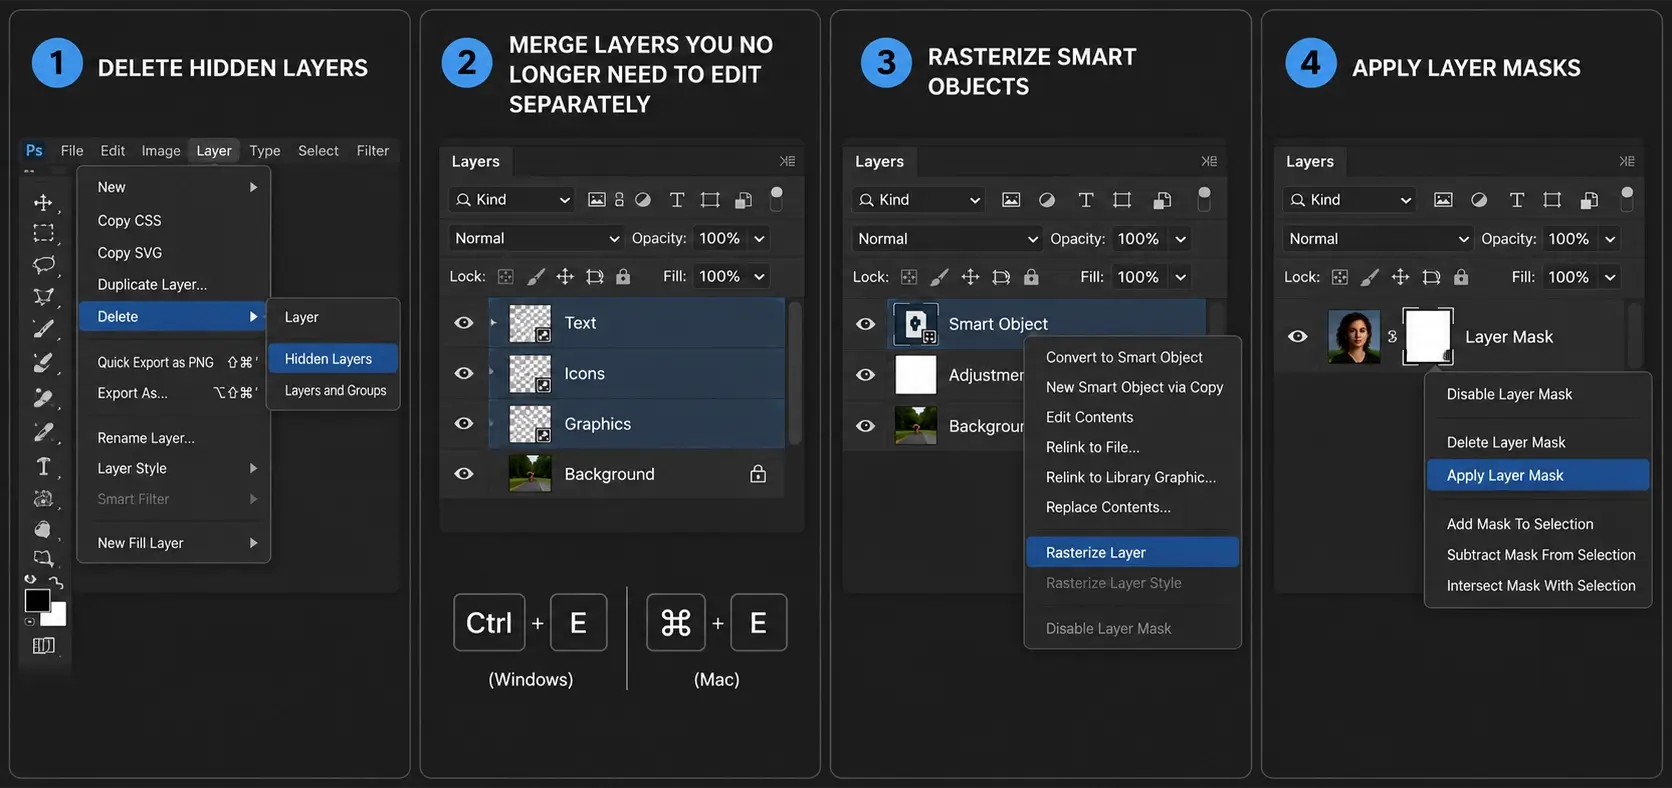Hide the Text layer group
1672x788 pixels.
click(464, 323)
